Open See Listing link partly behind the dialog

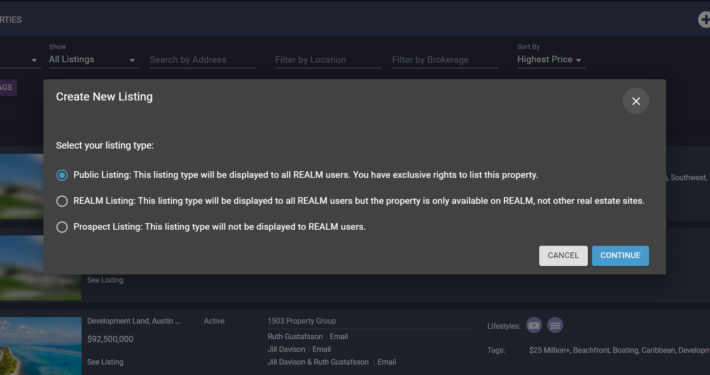click(x=105, y=280)
